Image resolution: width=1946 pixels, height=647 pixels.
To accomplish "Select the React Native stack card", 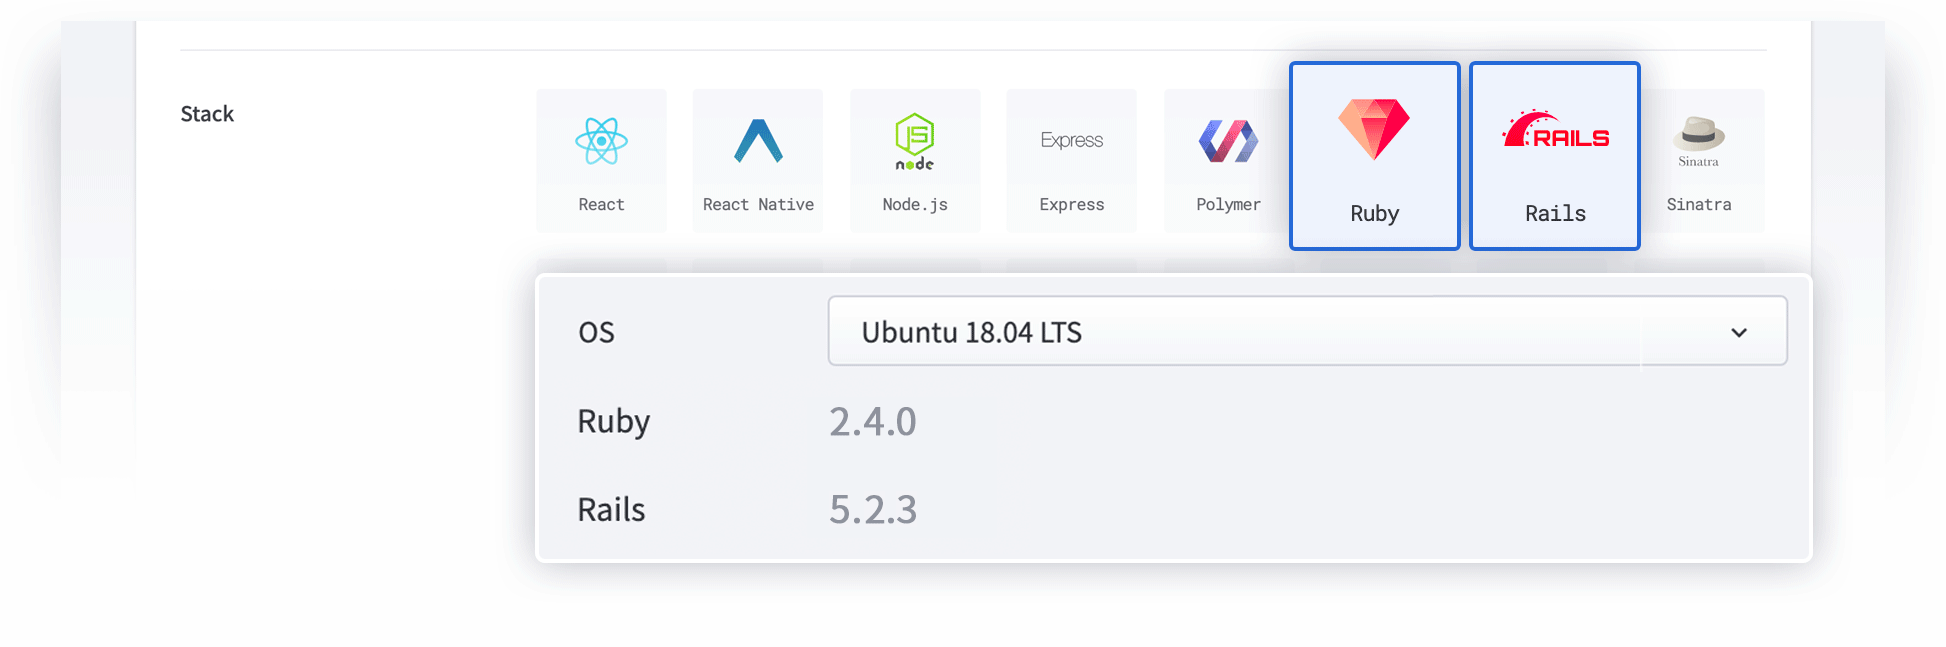I will pos(758,161).
